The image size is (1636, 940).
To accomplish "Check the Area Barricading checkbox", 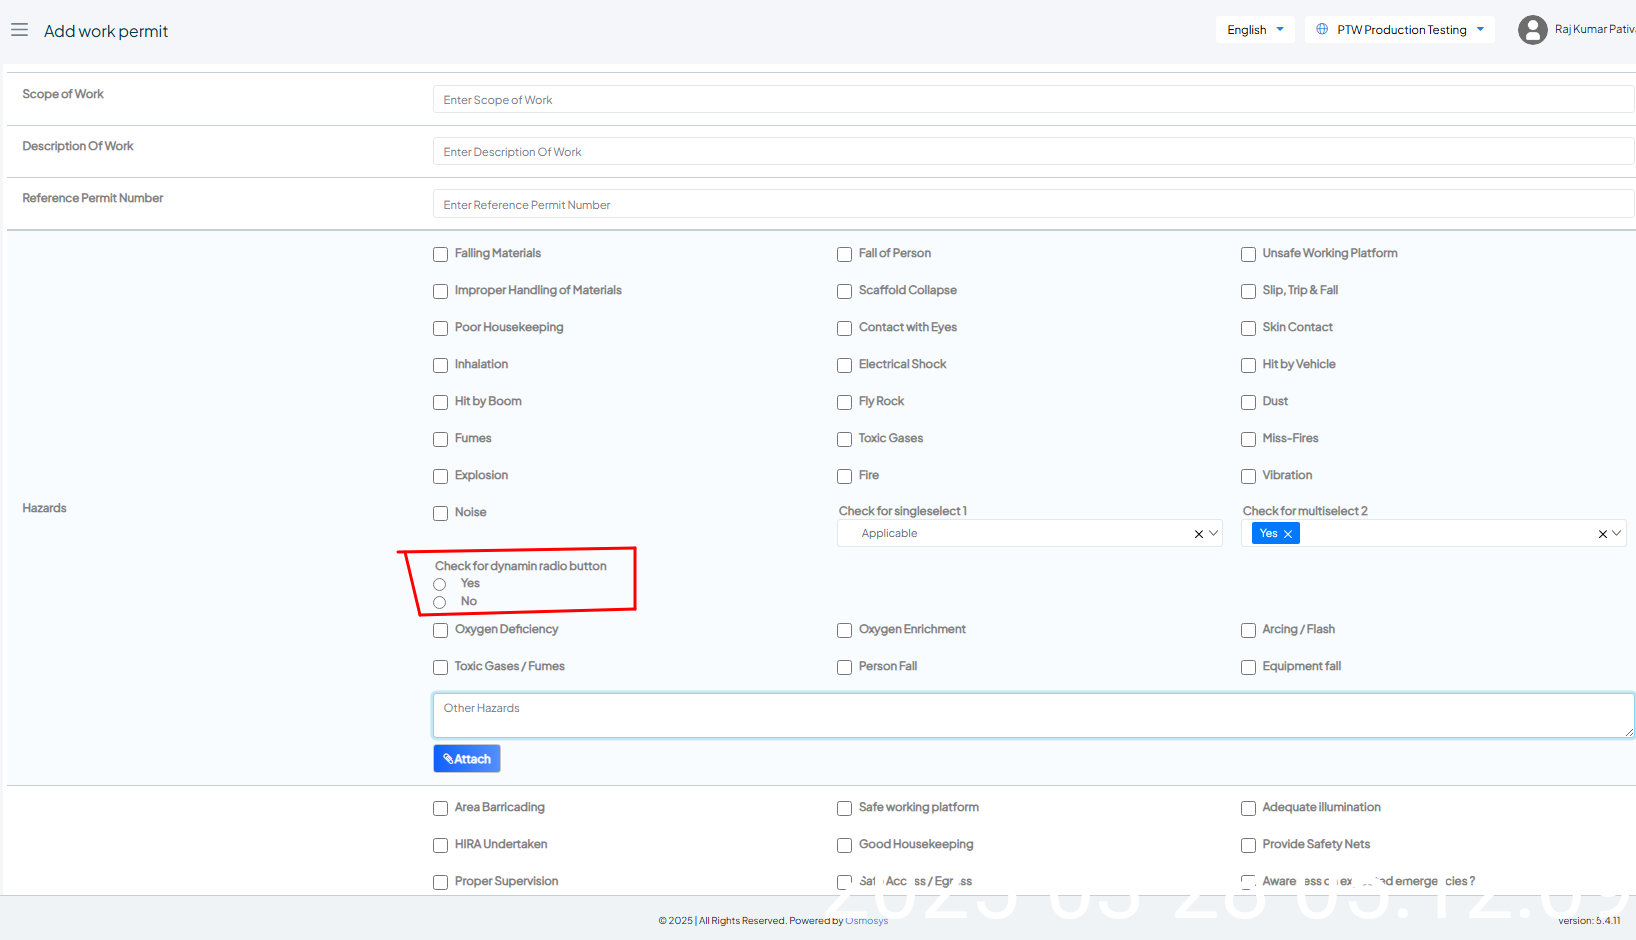I will [440, 808].
